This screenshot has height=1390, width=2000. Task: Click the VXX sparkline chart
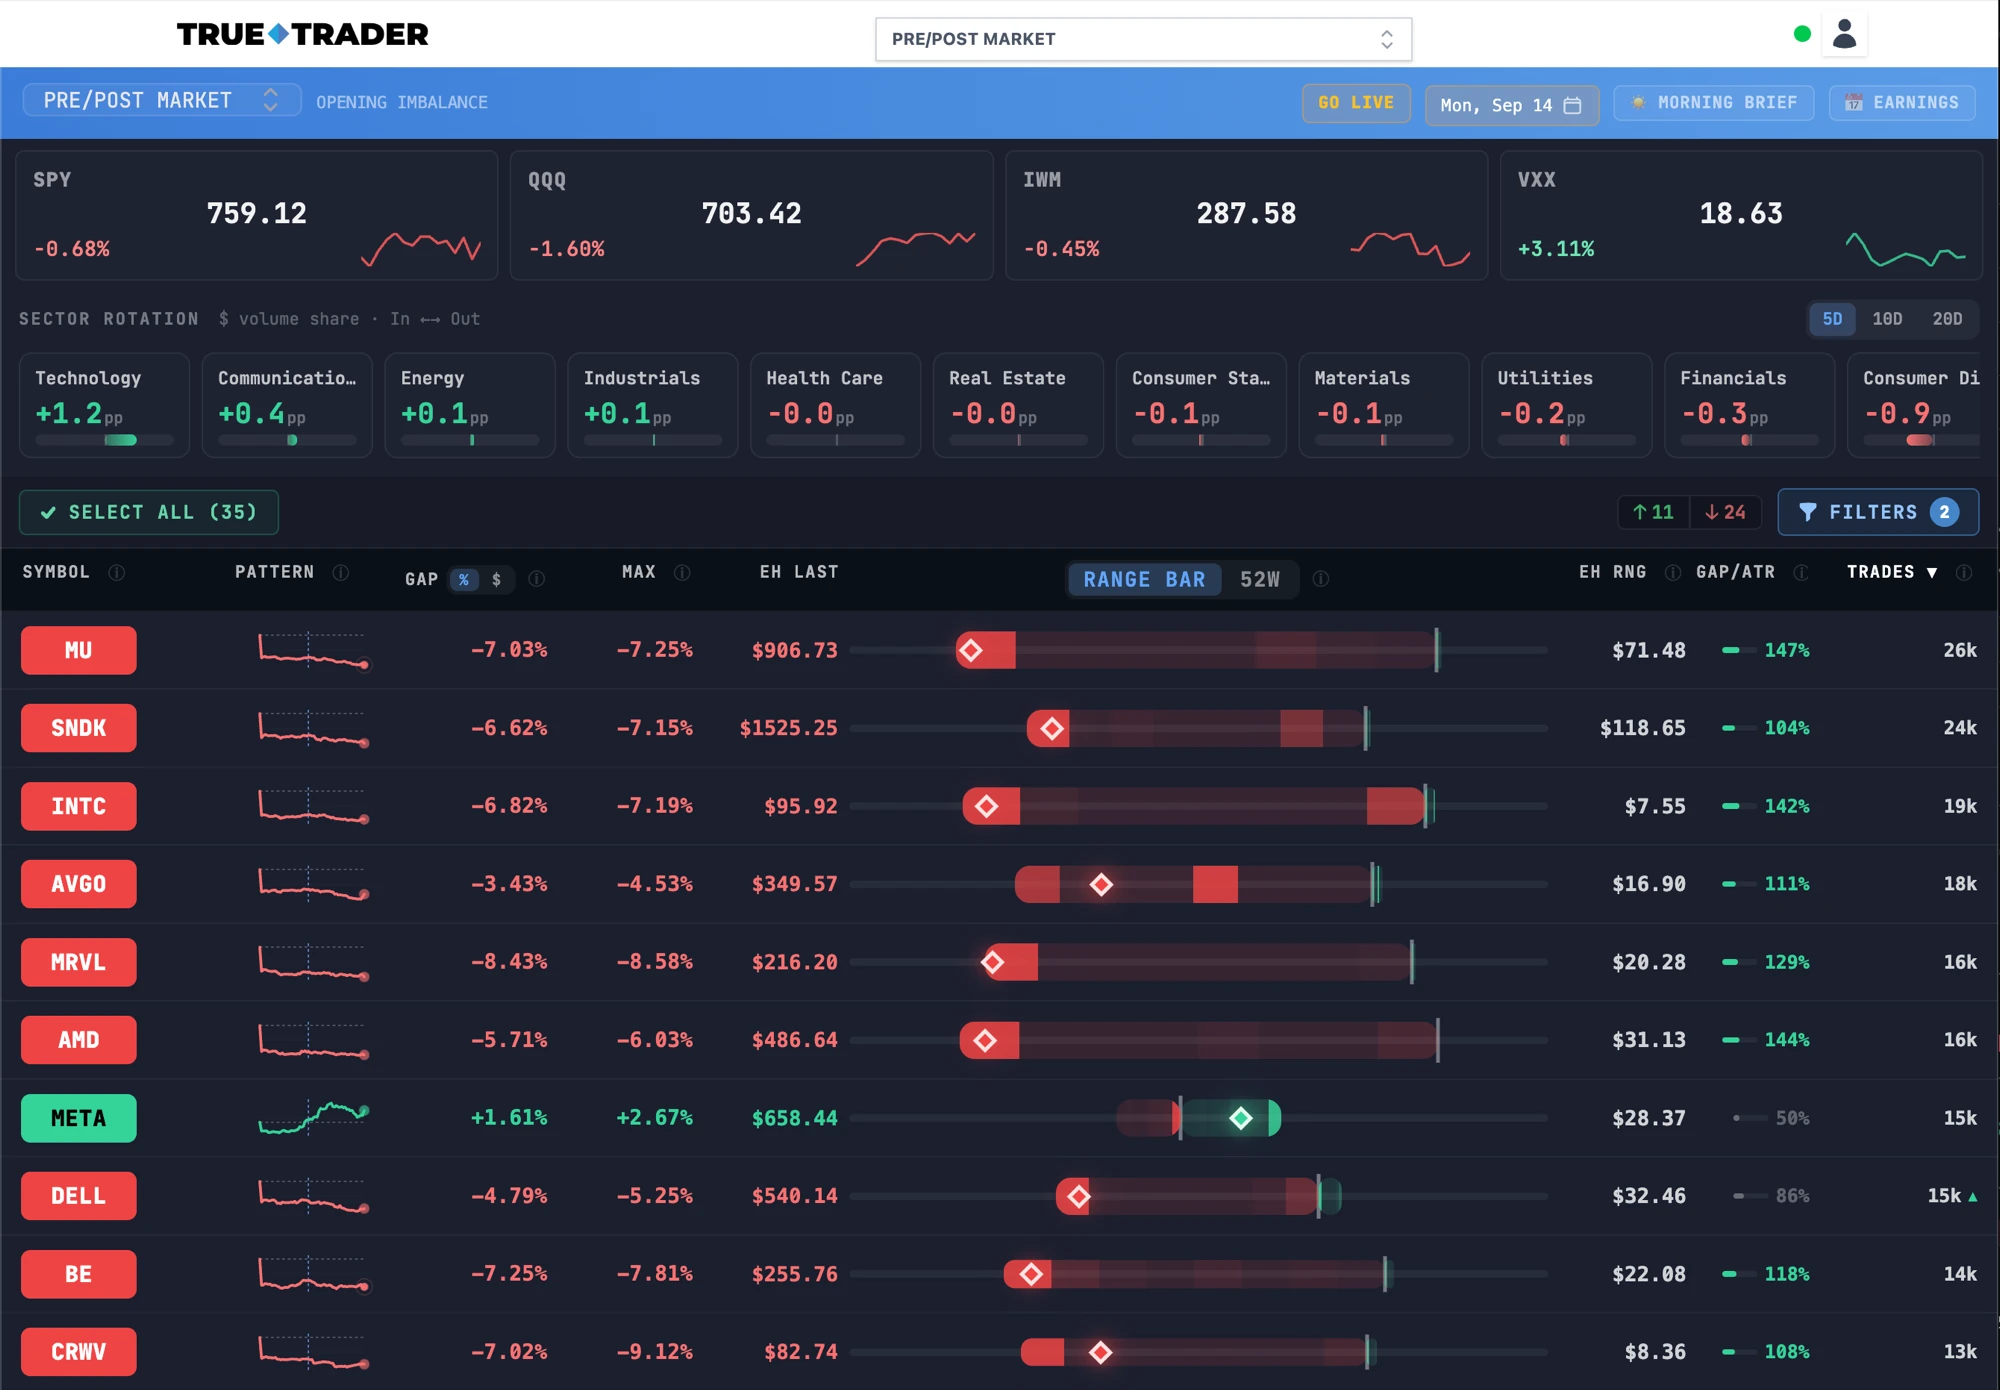pyautogui.click(x=1905, y=249)
